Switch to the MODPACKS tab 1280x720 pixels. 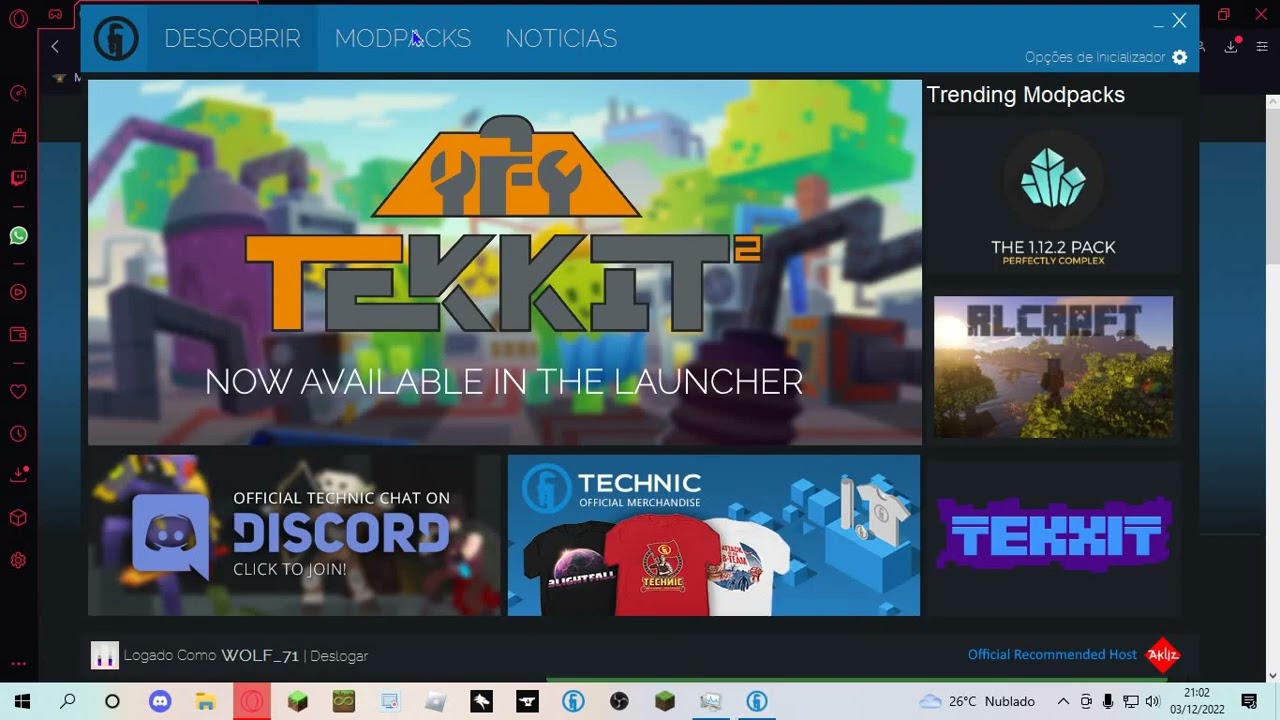point(403,38)
